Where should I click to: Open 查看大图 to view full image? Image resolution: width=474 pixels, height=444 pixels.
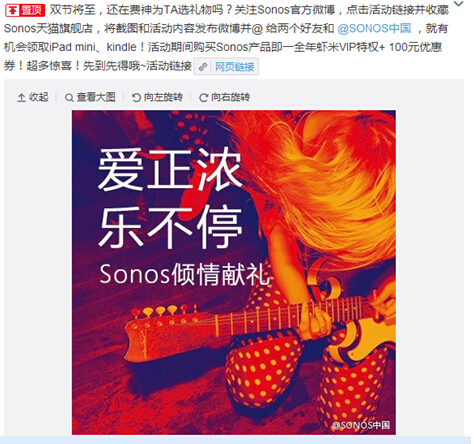[96, 97]
